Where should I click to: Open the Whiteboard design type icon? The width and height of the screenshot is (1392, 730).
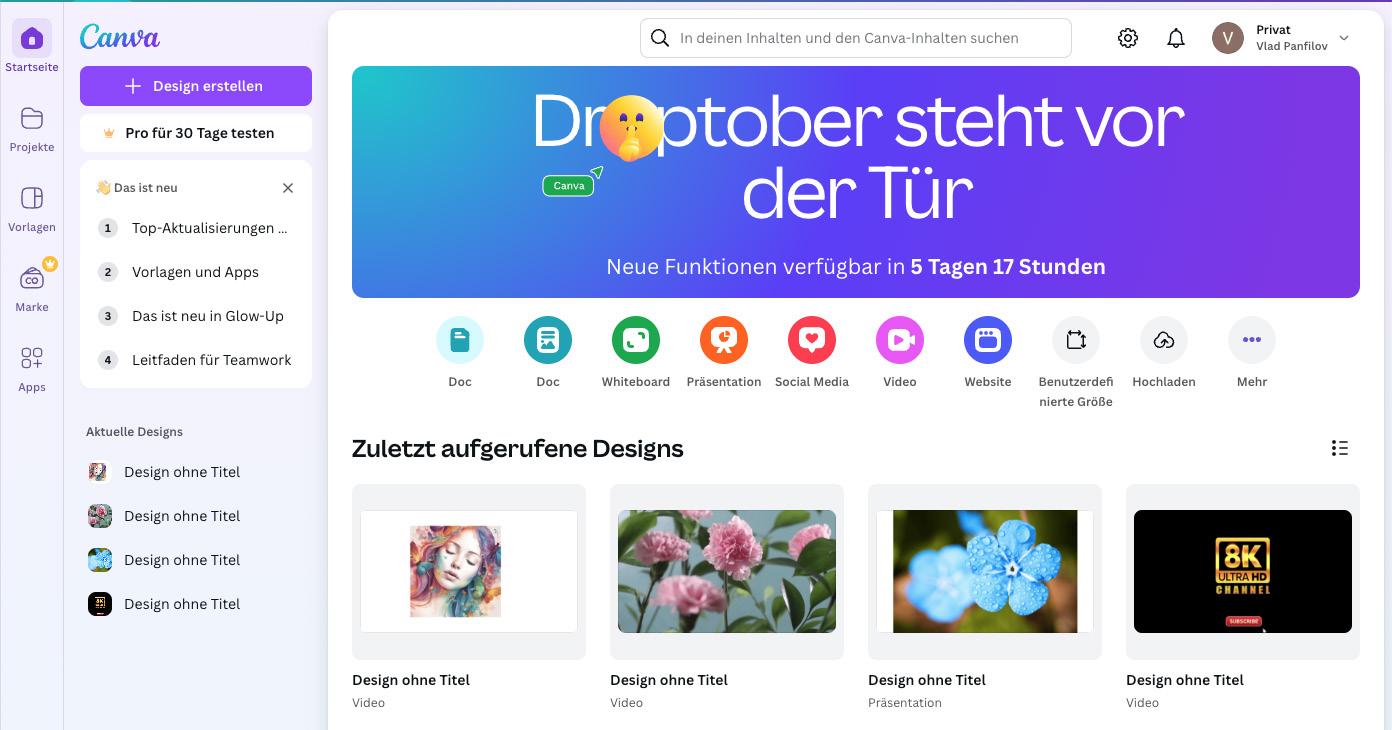click(636, 340)
